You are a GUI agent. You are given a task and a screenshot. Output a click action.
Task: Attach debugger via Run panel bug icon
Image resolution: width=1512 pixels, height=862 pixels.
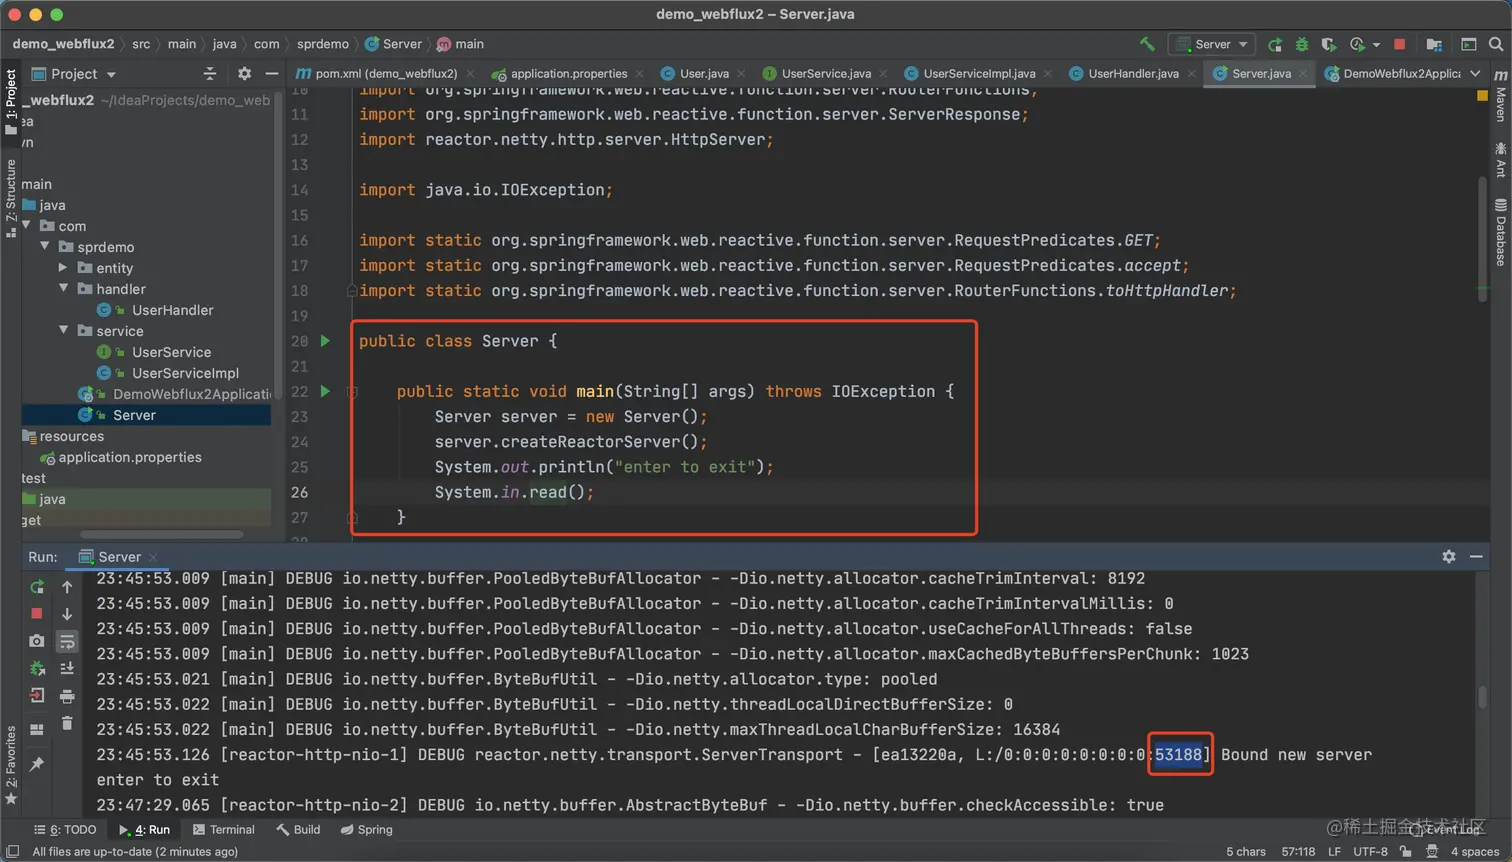coord(37,667)
